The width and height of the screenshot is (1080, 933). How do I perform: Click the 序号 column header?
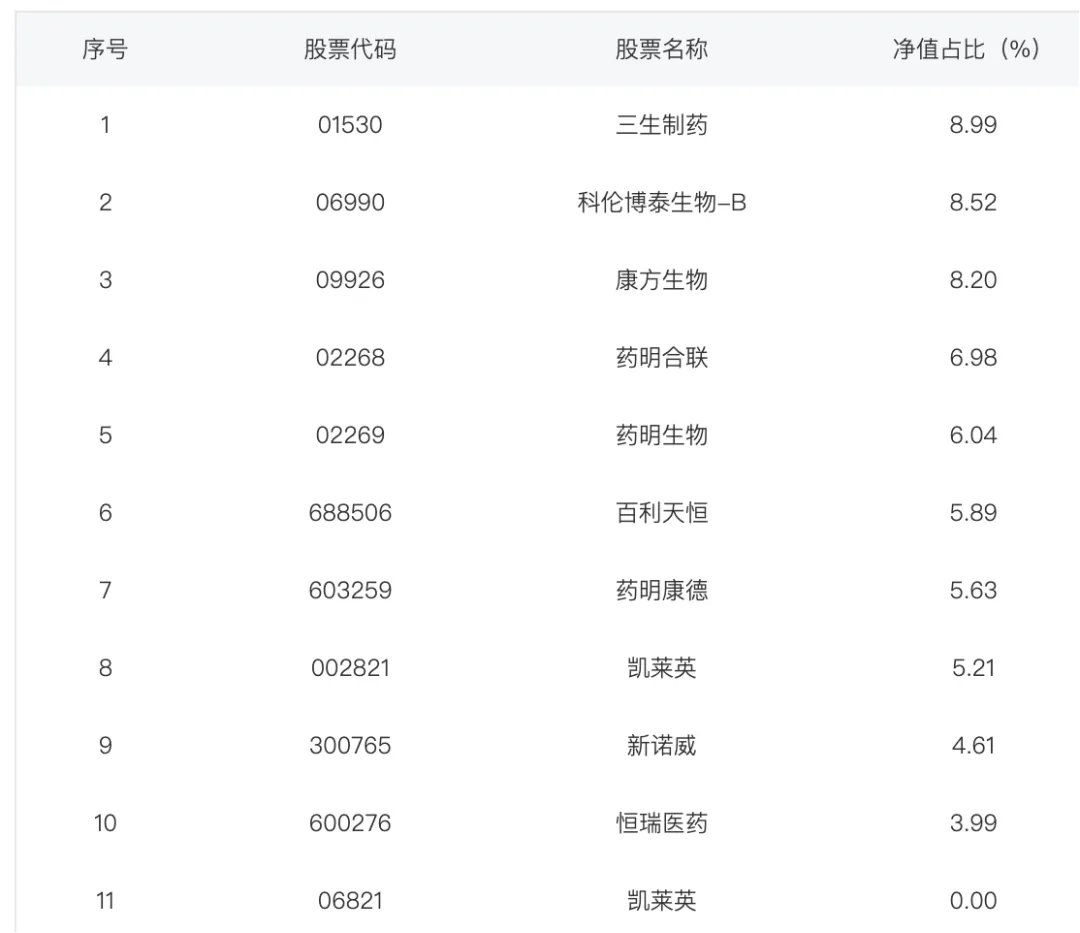pos(105,49)
